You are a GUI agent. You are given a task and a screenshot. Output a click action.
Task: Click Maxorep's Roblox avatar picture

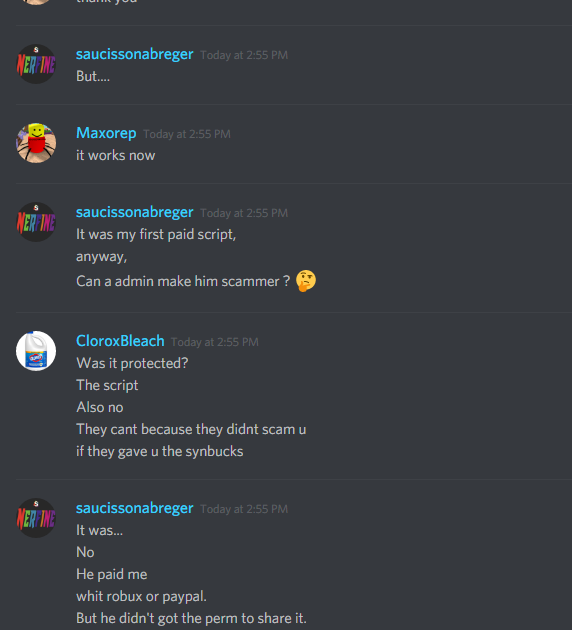pos(36,143)
